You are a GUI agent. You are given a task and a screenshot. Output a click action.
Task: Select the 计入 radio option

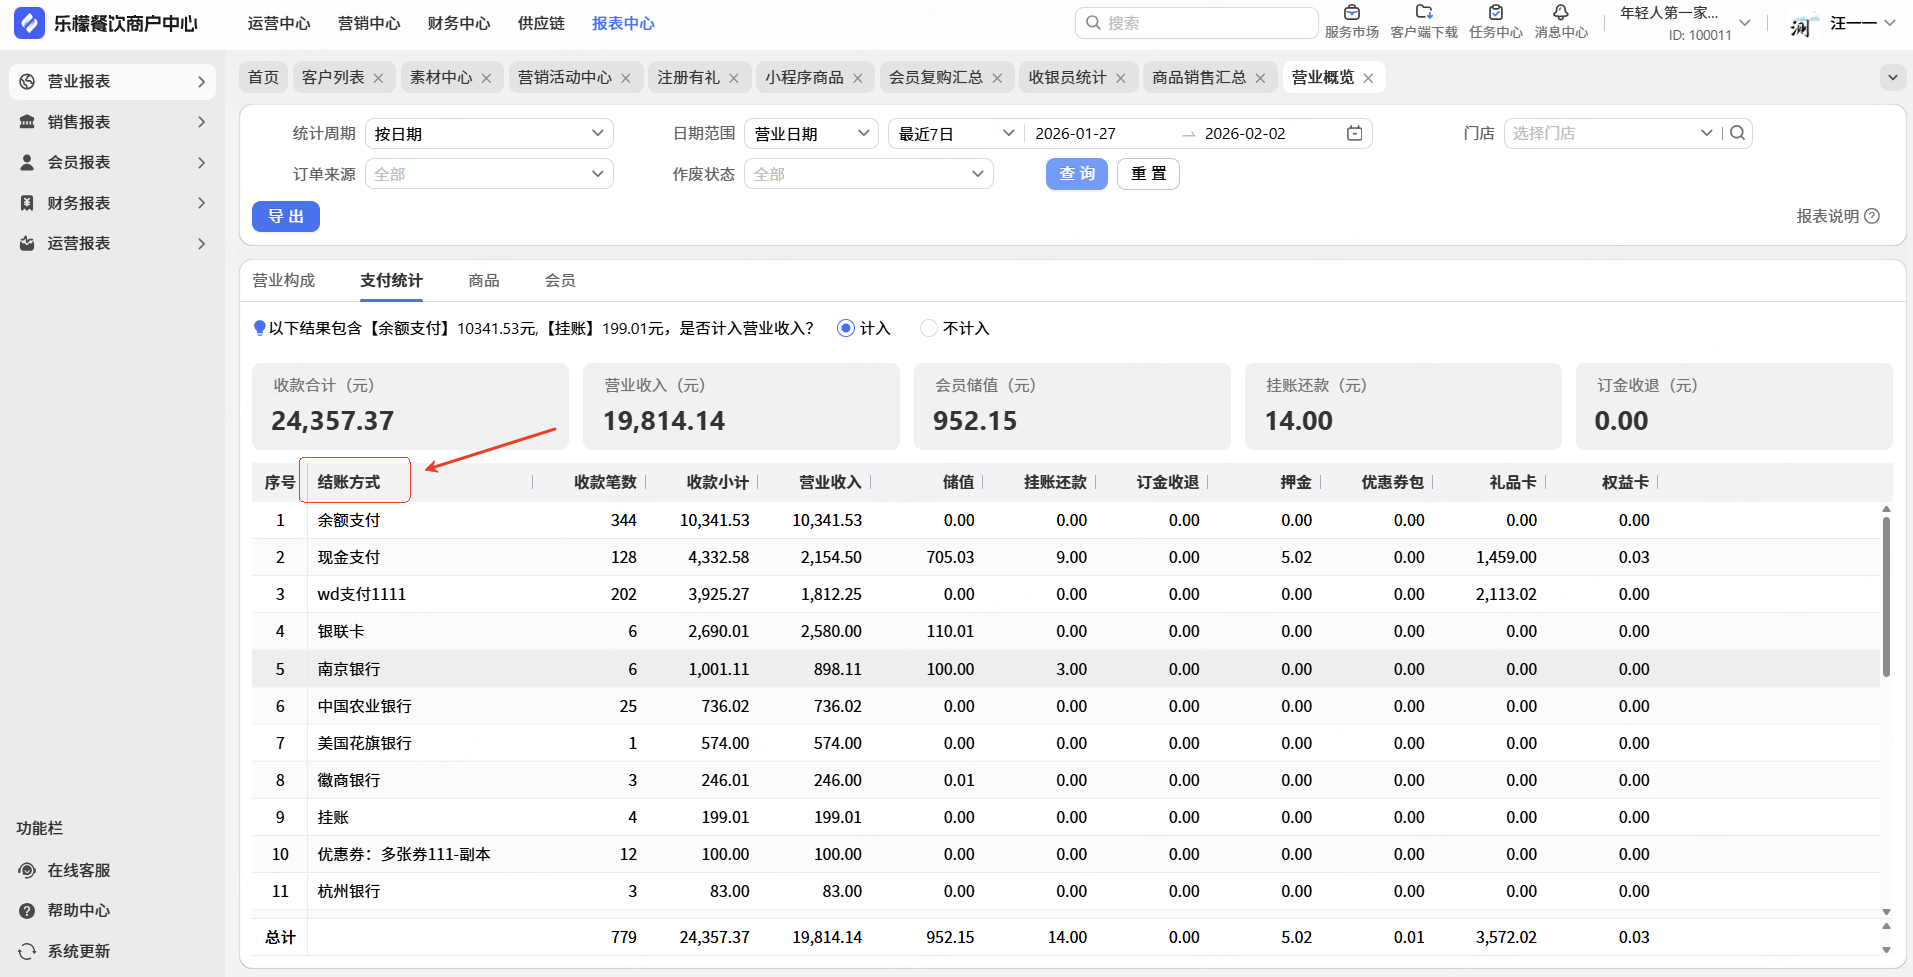[x=846, y=328]
